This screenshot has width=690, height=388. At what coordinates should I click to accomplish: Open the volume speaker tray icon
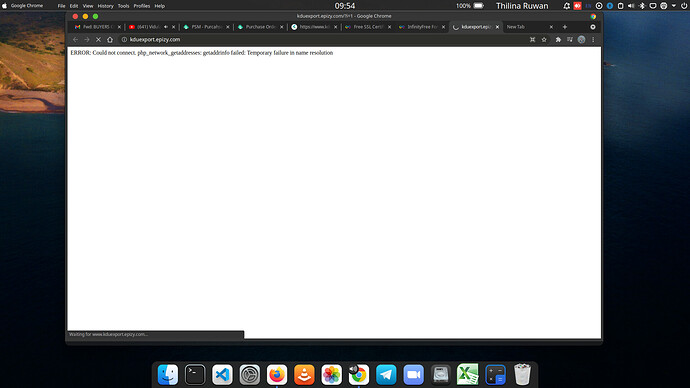(631, 6)
